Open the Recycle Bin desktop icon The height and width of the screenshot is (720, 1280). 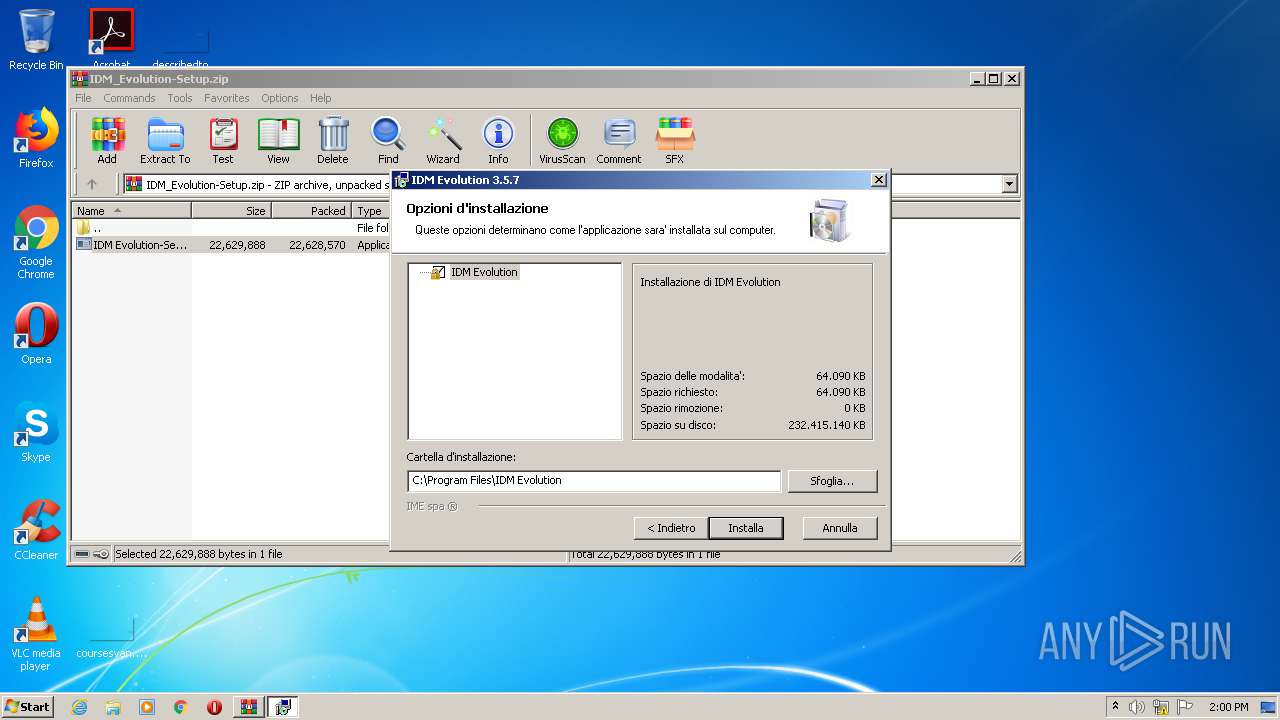[x=36, y=40]
